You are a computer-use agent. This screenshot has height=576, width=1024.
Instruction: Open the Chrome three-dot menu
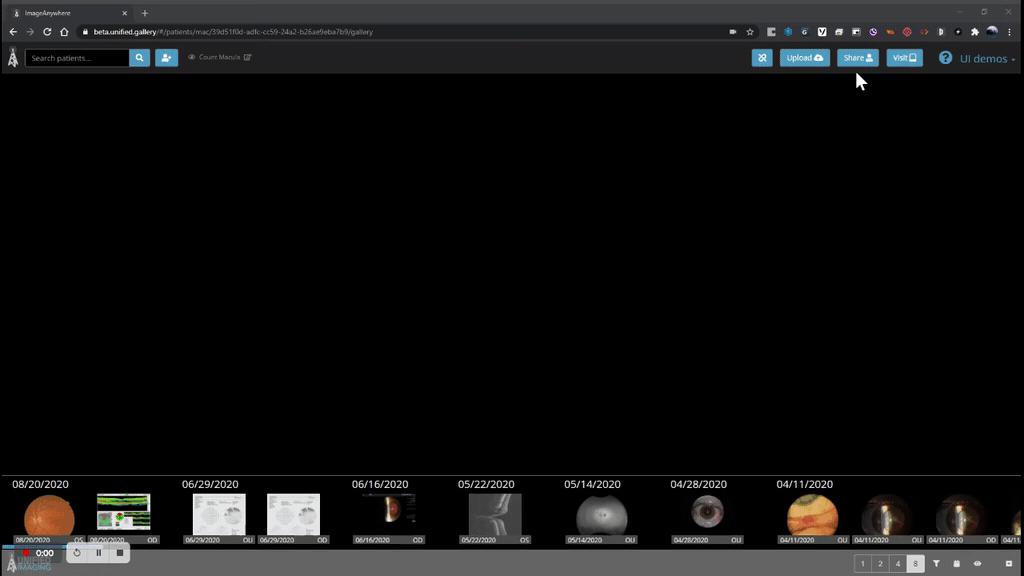point(1010,32)
